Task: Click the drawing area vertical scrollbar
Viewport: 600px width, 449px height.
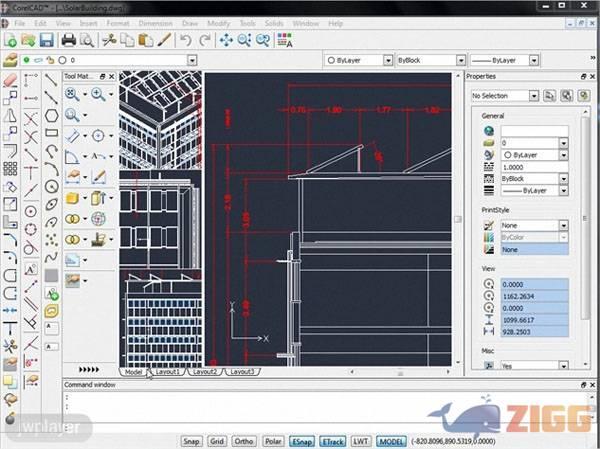Action: click(x=458, y=219)
